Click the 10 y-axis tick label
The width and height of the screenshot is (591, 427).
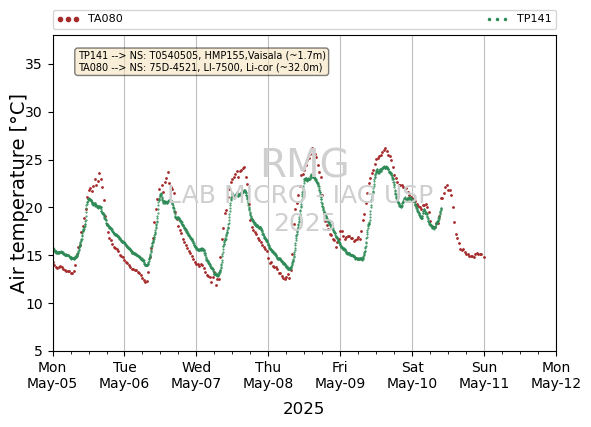(34, 304)
